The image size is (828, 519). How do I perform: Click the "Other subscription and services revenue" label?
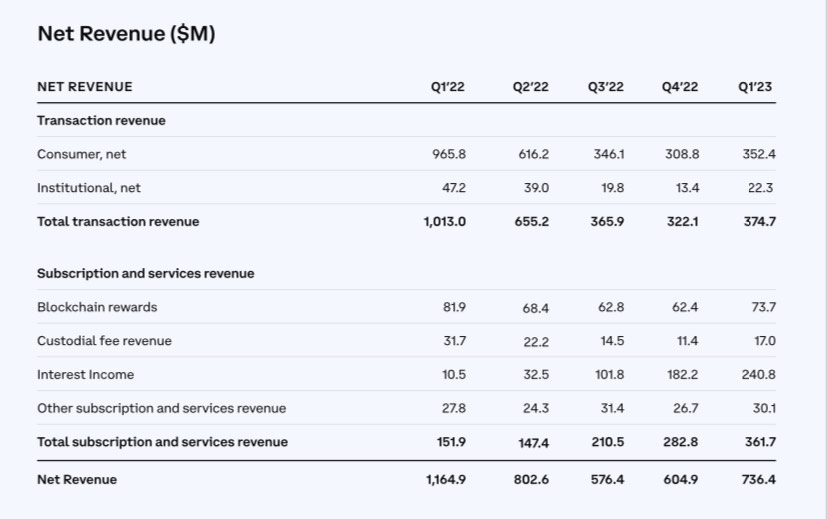[161, 408]
